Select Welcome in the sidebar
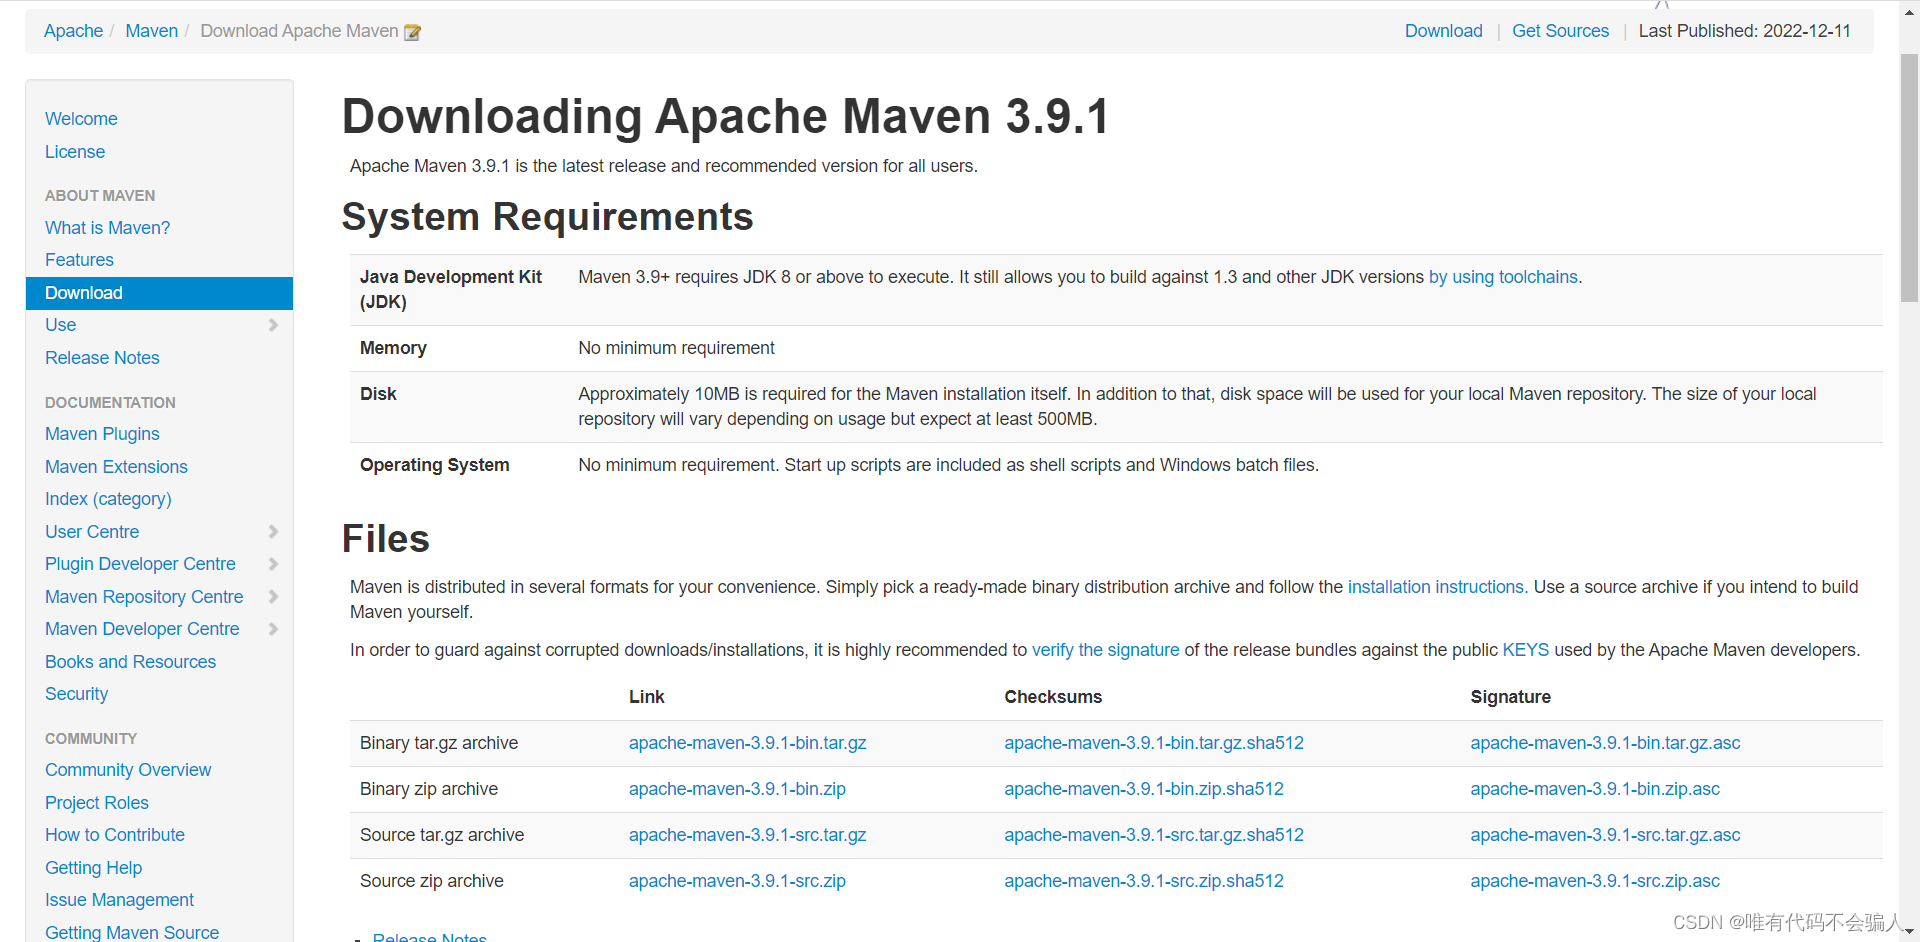The image size is (1920, 942). pyautogui.click(x=81, y=119)
